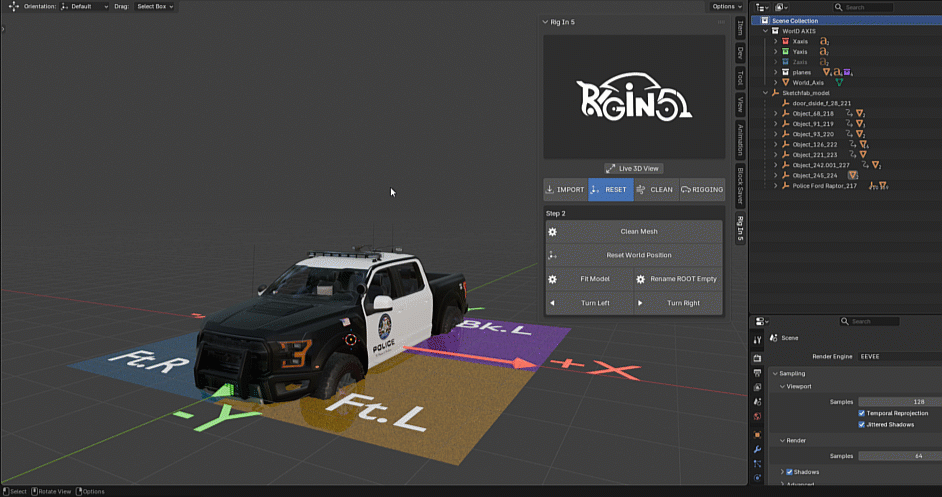The height and width of the screenshot is (497, 942).
Task: Click the Sketchfab_model empty object icon
Action: (x=775, y=93)
